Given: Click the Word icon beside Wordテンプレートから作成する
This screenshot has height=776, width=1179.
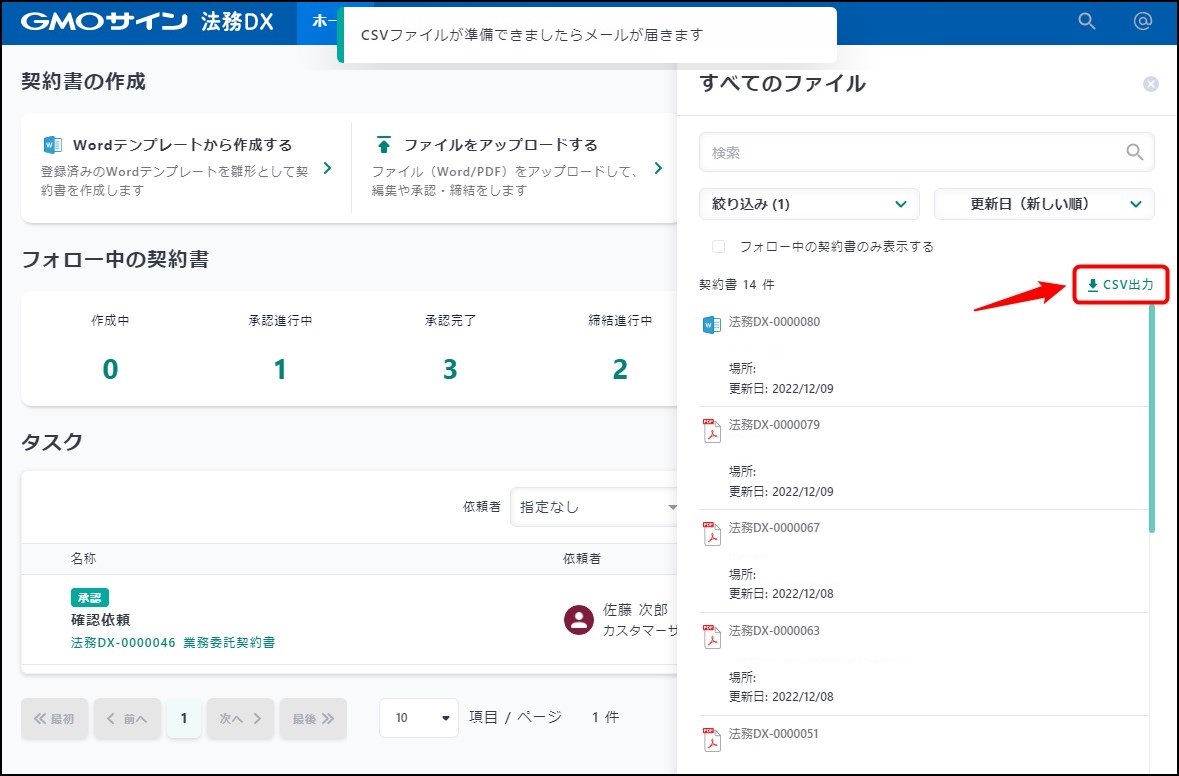Looking at the screenshot, I should [52, 144].
